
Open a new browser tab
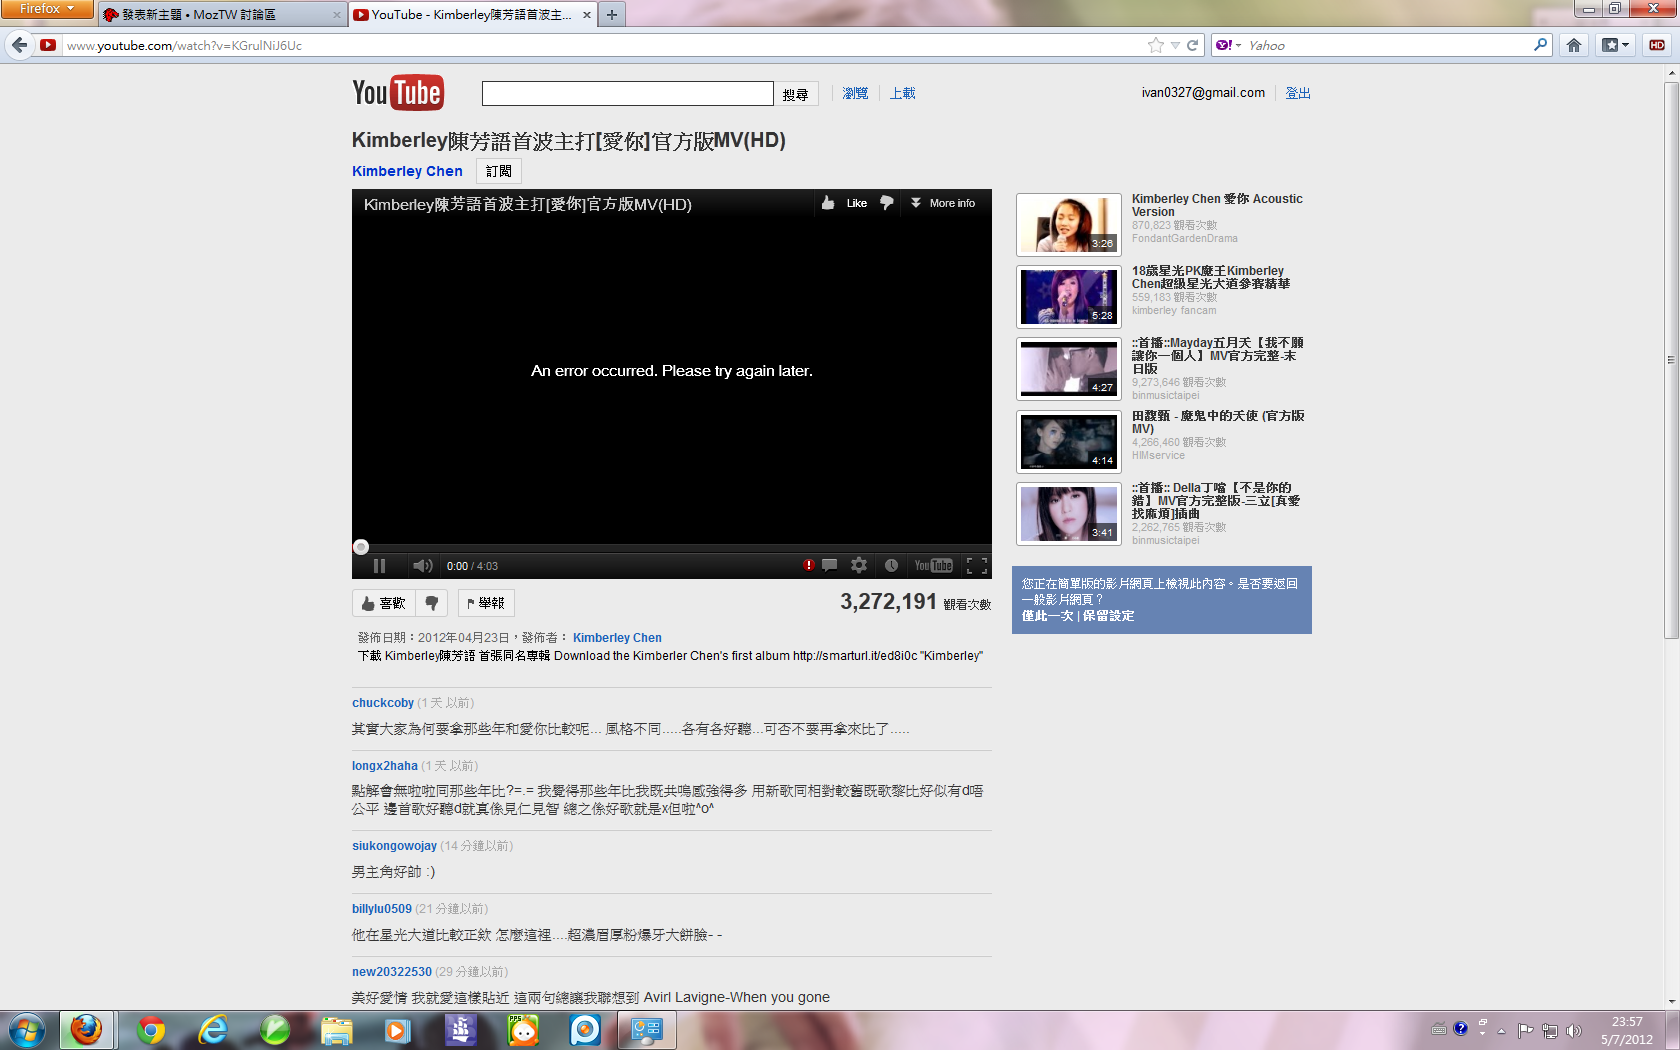tap(612, 15)
